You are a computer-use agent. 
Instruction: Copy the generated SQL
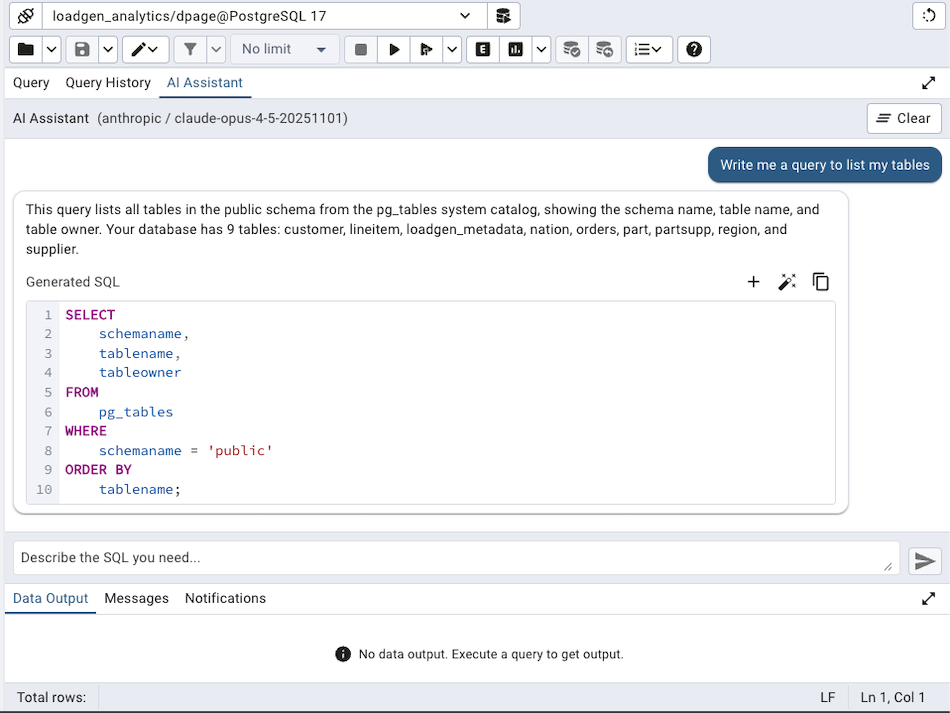820,281
